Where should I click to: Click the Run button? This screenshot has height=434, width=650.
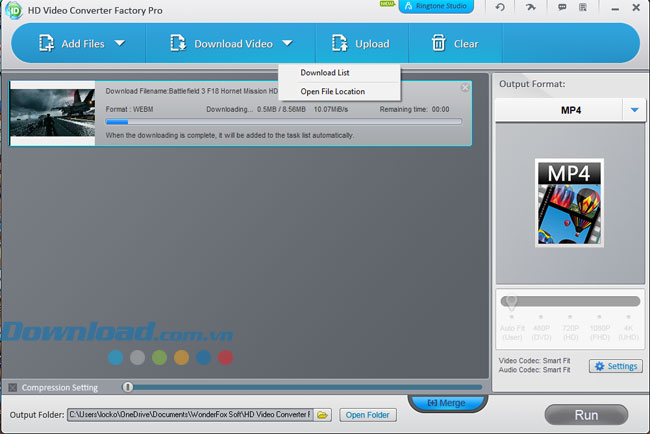pyautogui.click(x=586, y=415)
